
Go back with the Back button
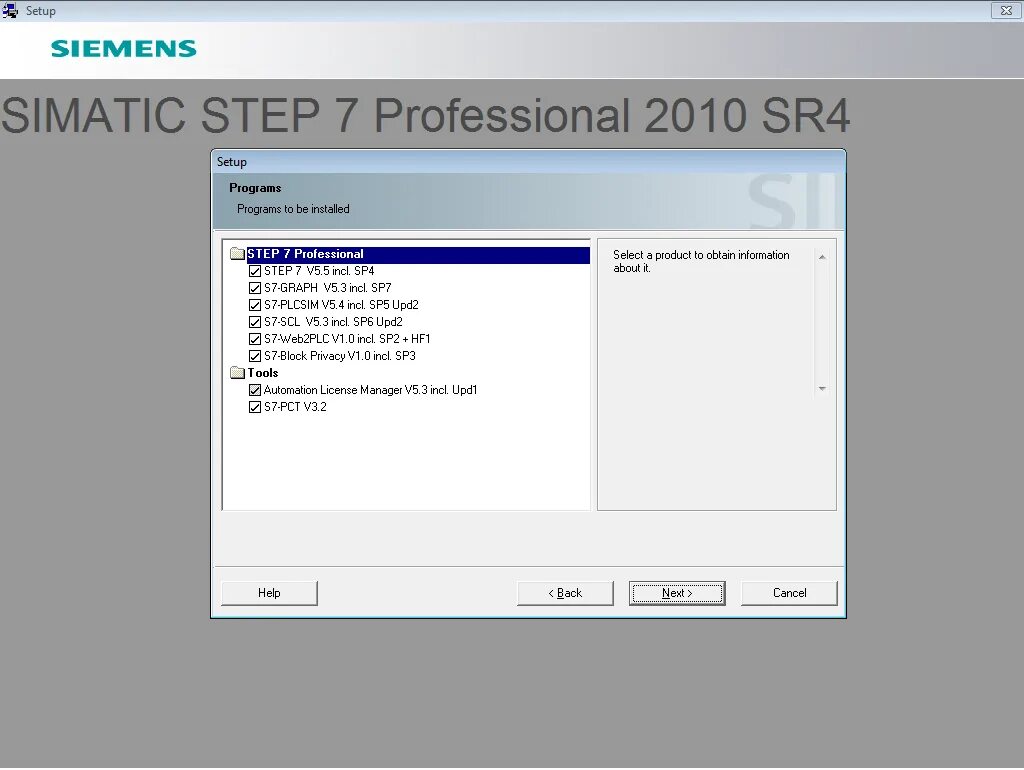[565, 593]
